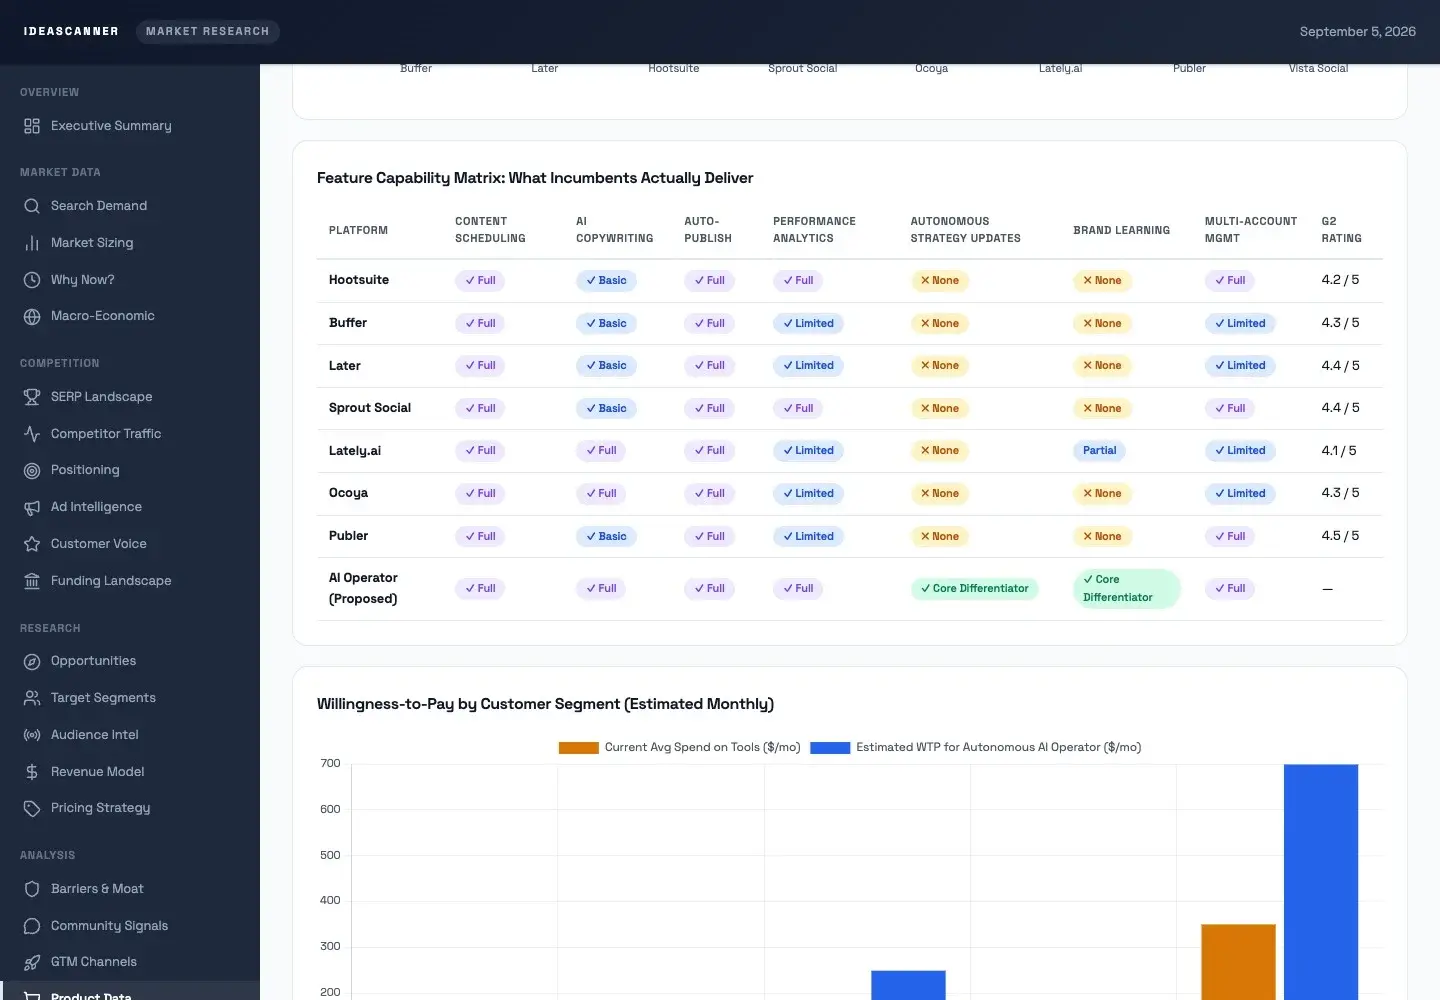Image resolution: width=1440 pixels, height=1000 pixels.
Task: Click Lately.ai G2 rating 4.1 / 5
Action: (1339, 451)
